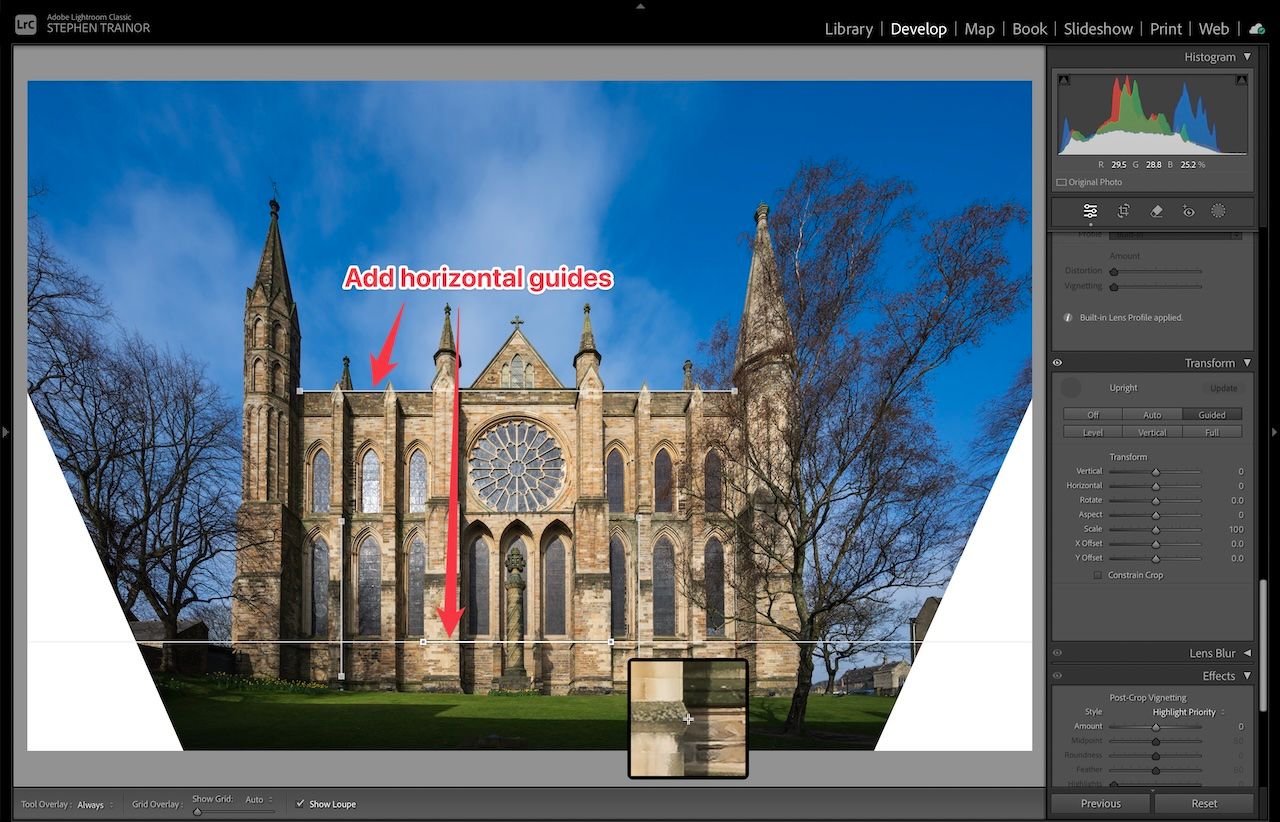Hide the top module bar arrow
This screenshot has width=1280, height=822.
click(x=640, y=5)
